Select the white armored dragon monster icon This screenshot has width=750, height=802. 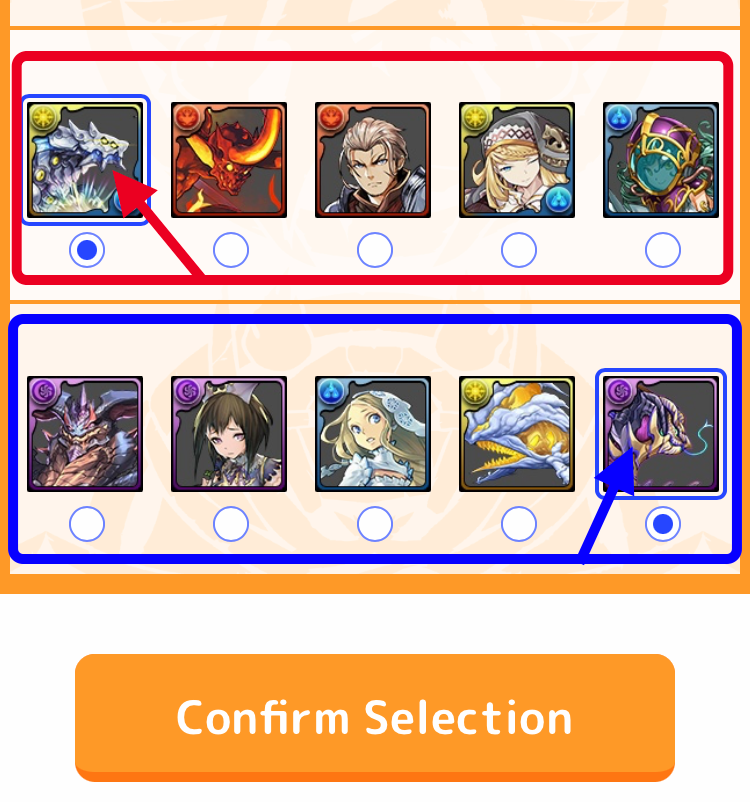point(85,160)
